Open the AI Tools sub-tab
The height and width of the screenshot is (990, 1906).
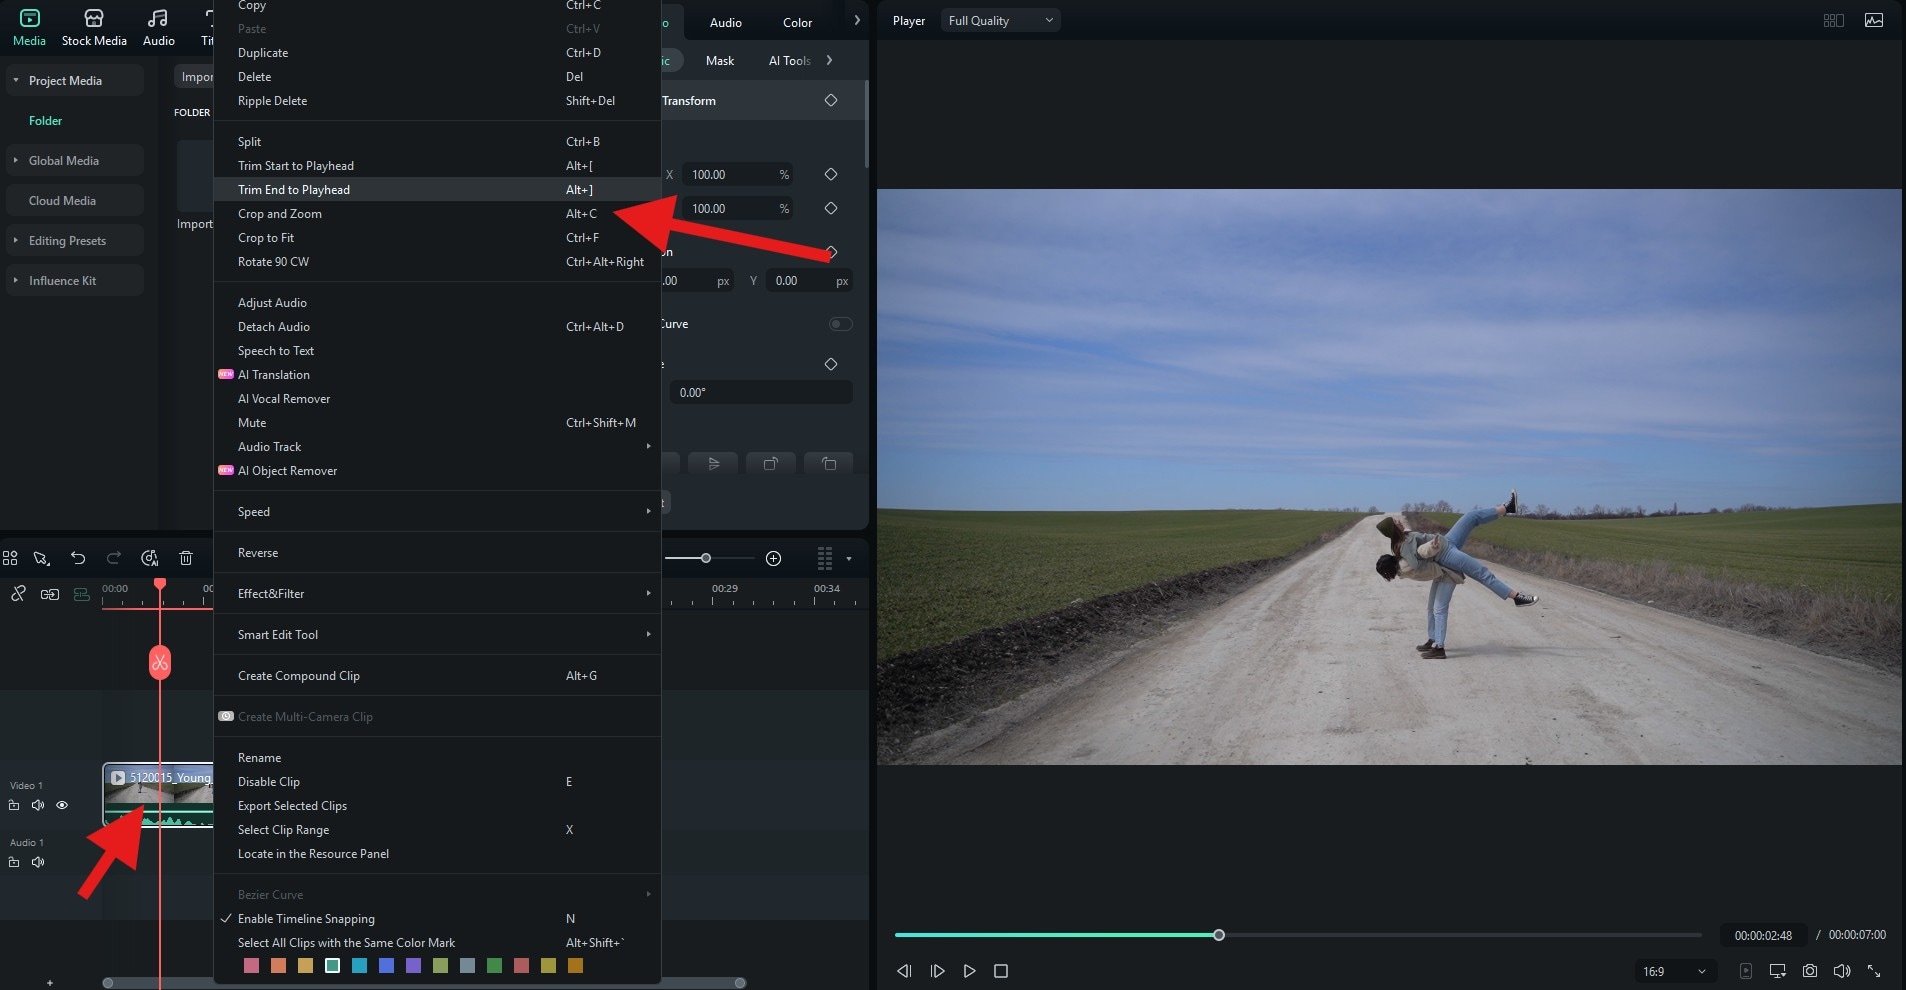pos(789,60)
